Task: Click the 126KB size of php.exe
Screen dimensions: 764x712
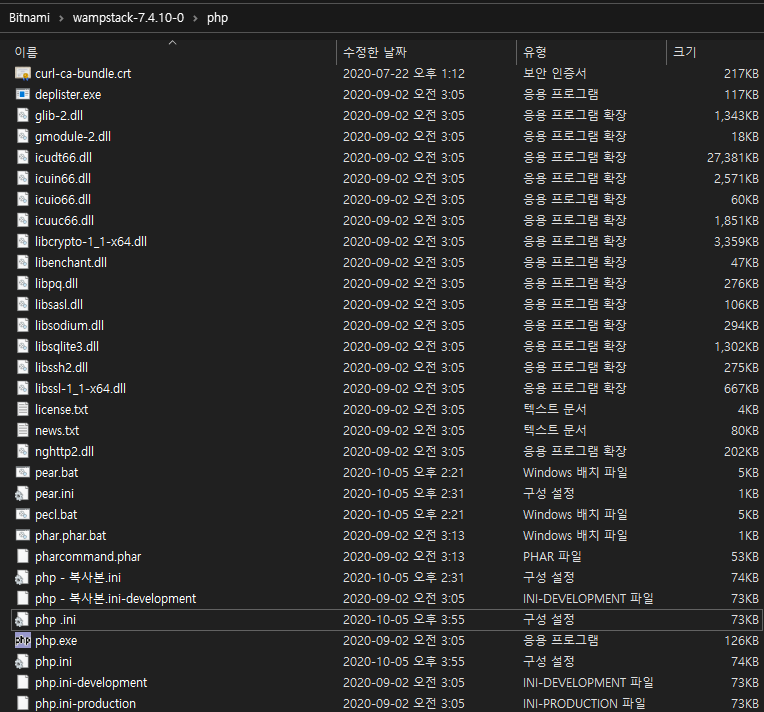Action: tap(742, 640)
